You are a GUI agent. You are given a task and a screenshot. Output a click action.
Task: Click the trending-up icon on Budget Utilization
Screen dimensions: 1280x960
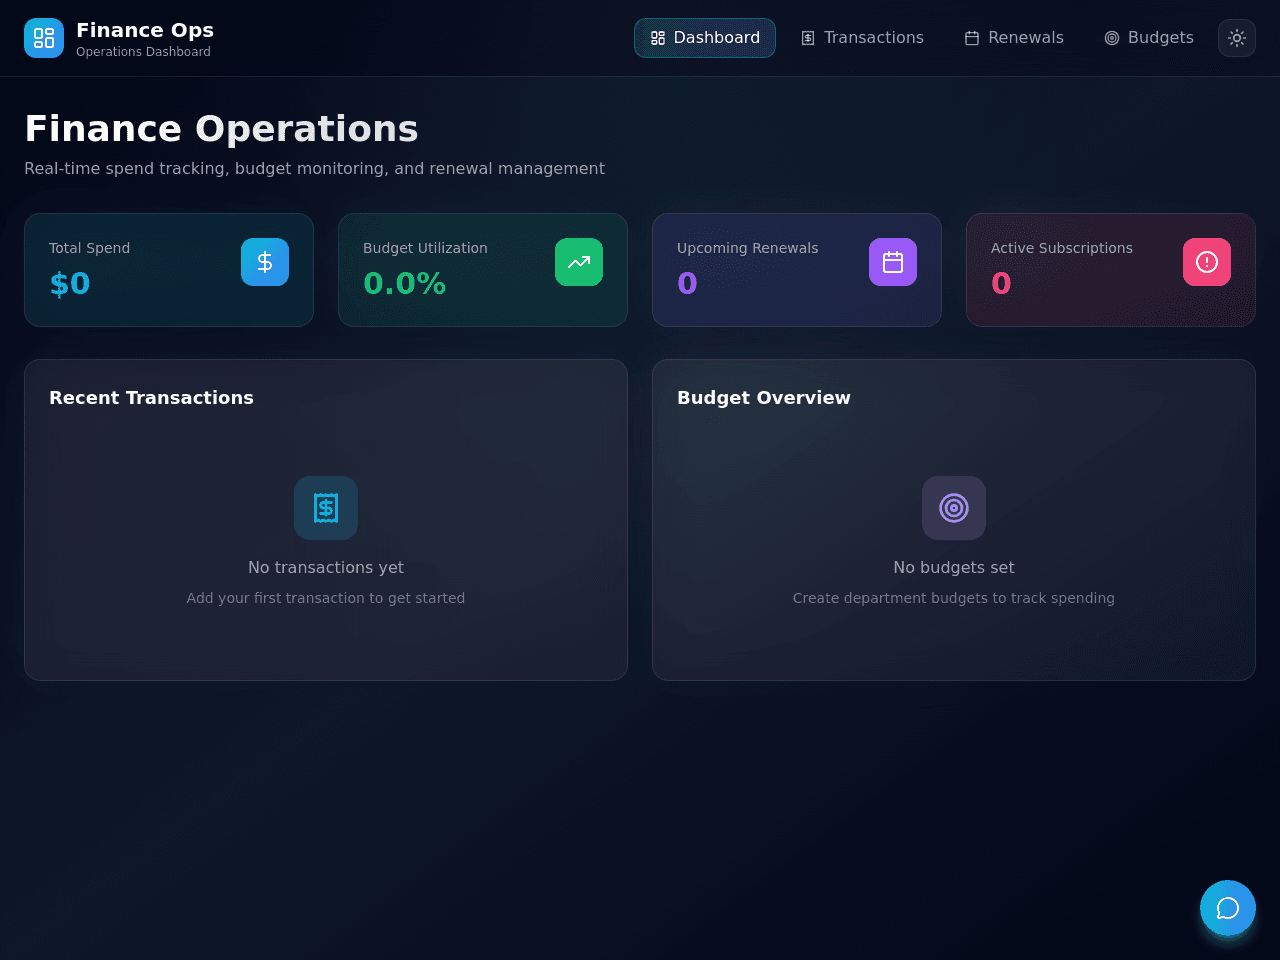pos(579,262)
